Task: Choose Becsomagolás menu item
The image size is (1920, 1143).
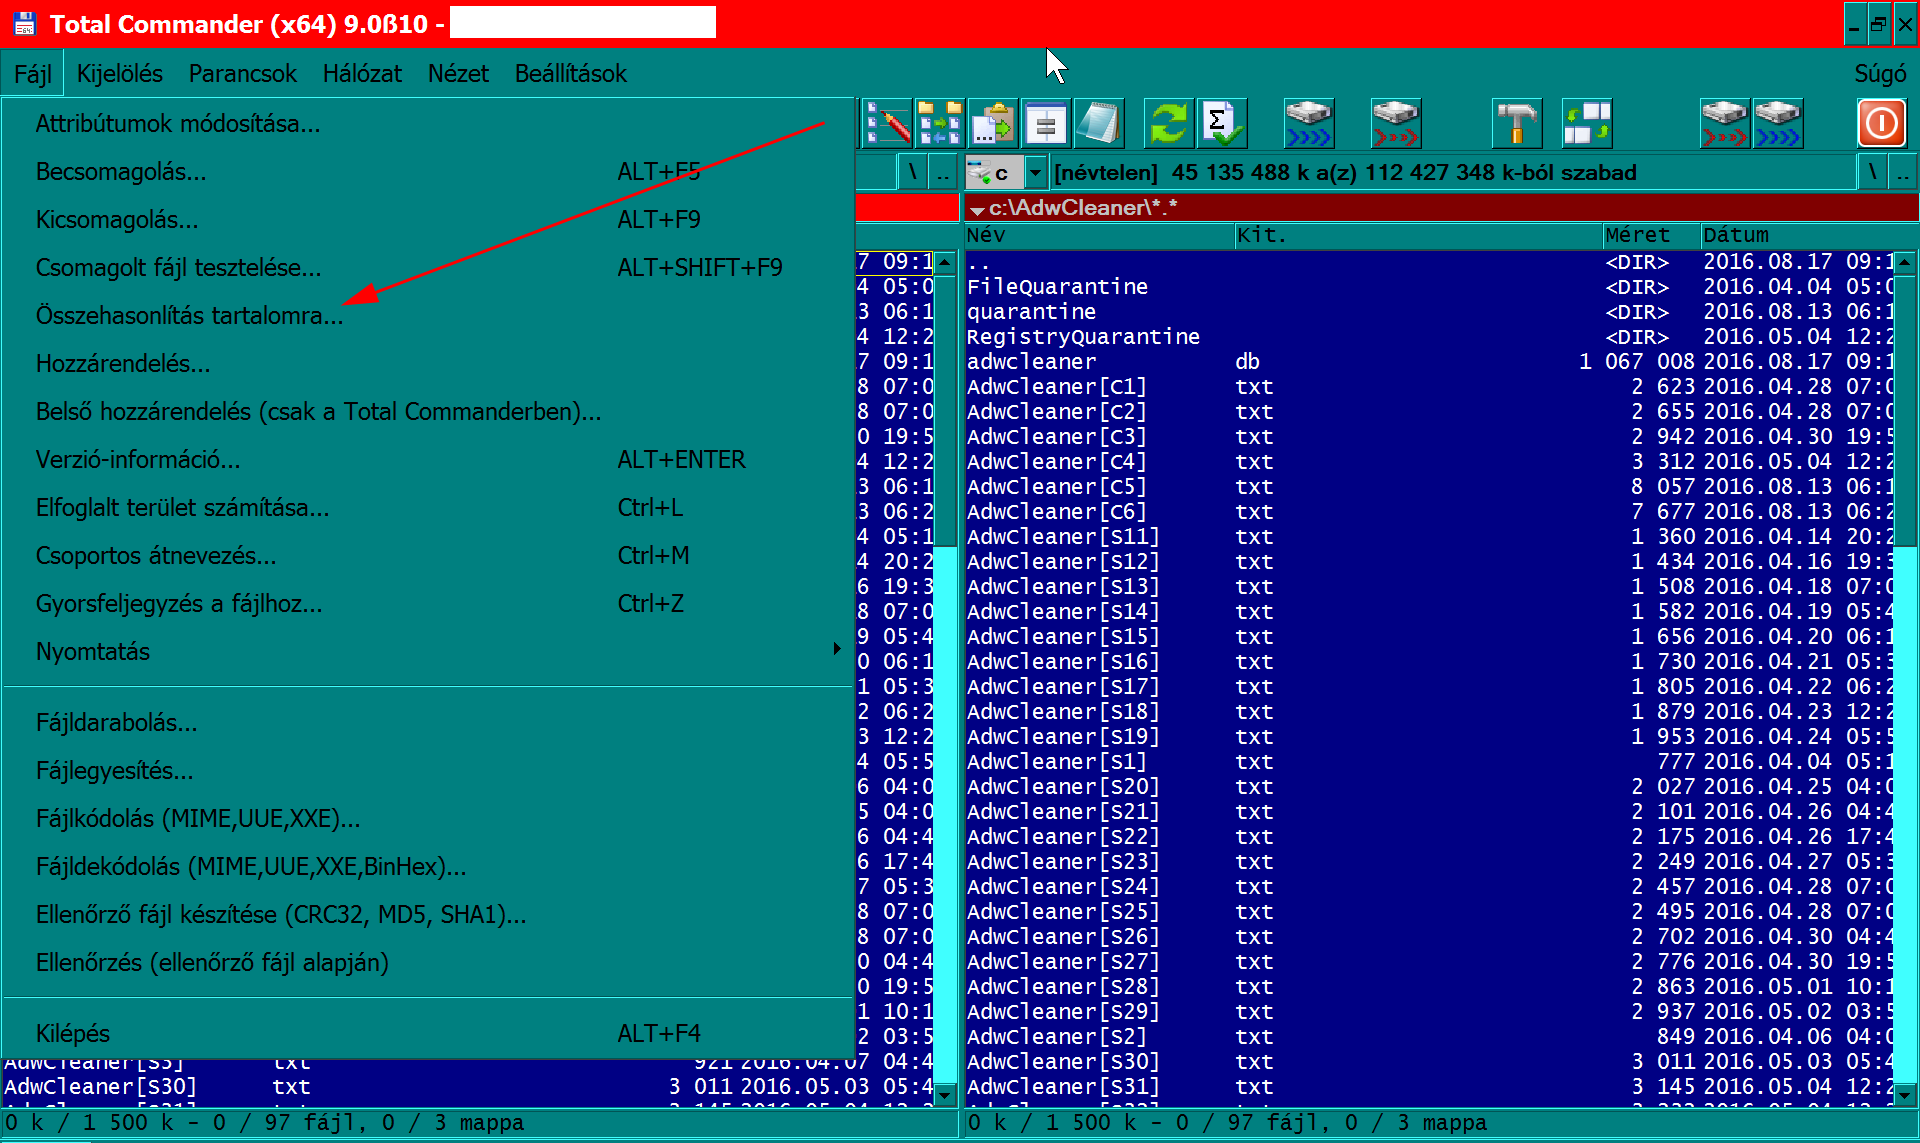Action: (428, 171)
